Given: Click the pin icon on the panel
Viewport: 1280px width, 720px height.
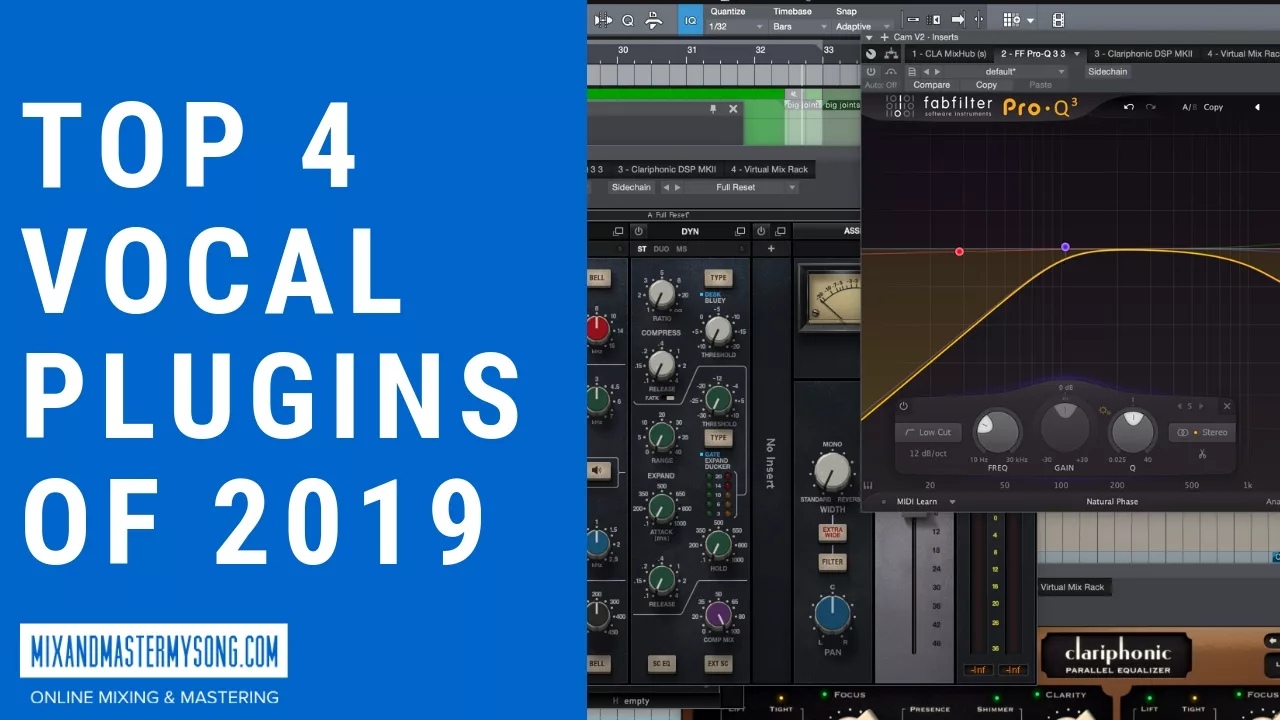Looking at the screenshot, I should point(713,108).
